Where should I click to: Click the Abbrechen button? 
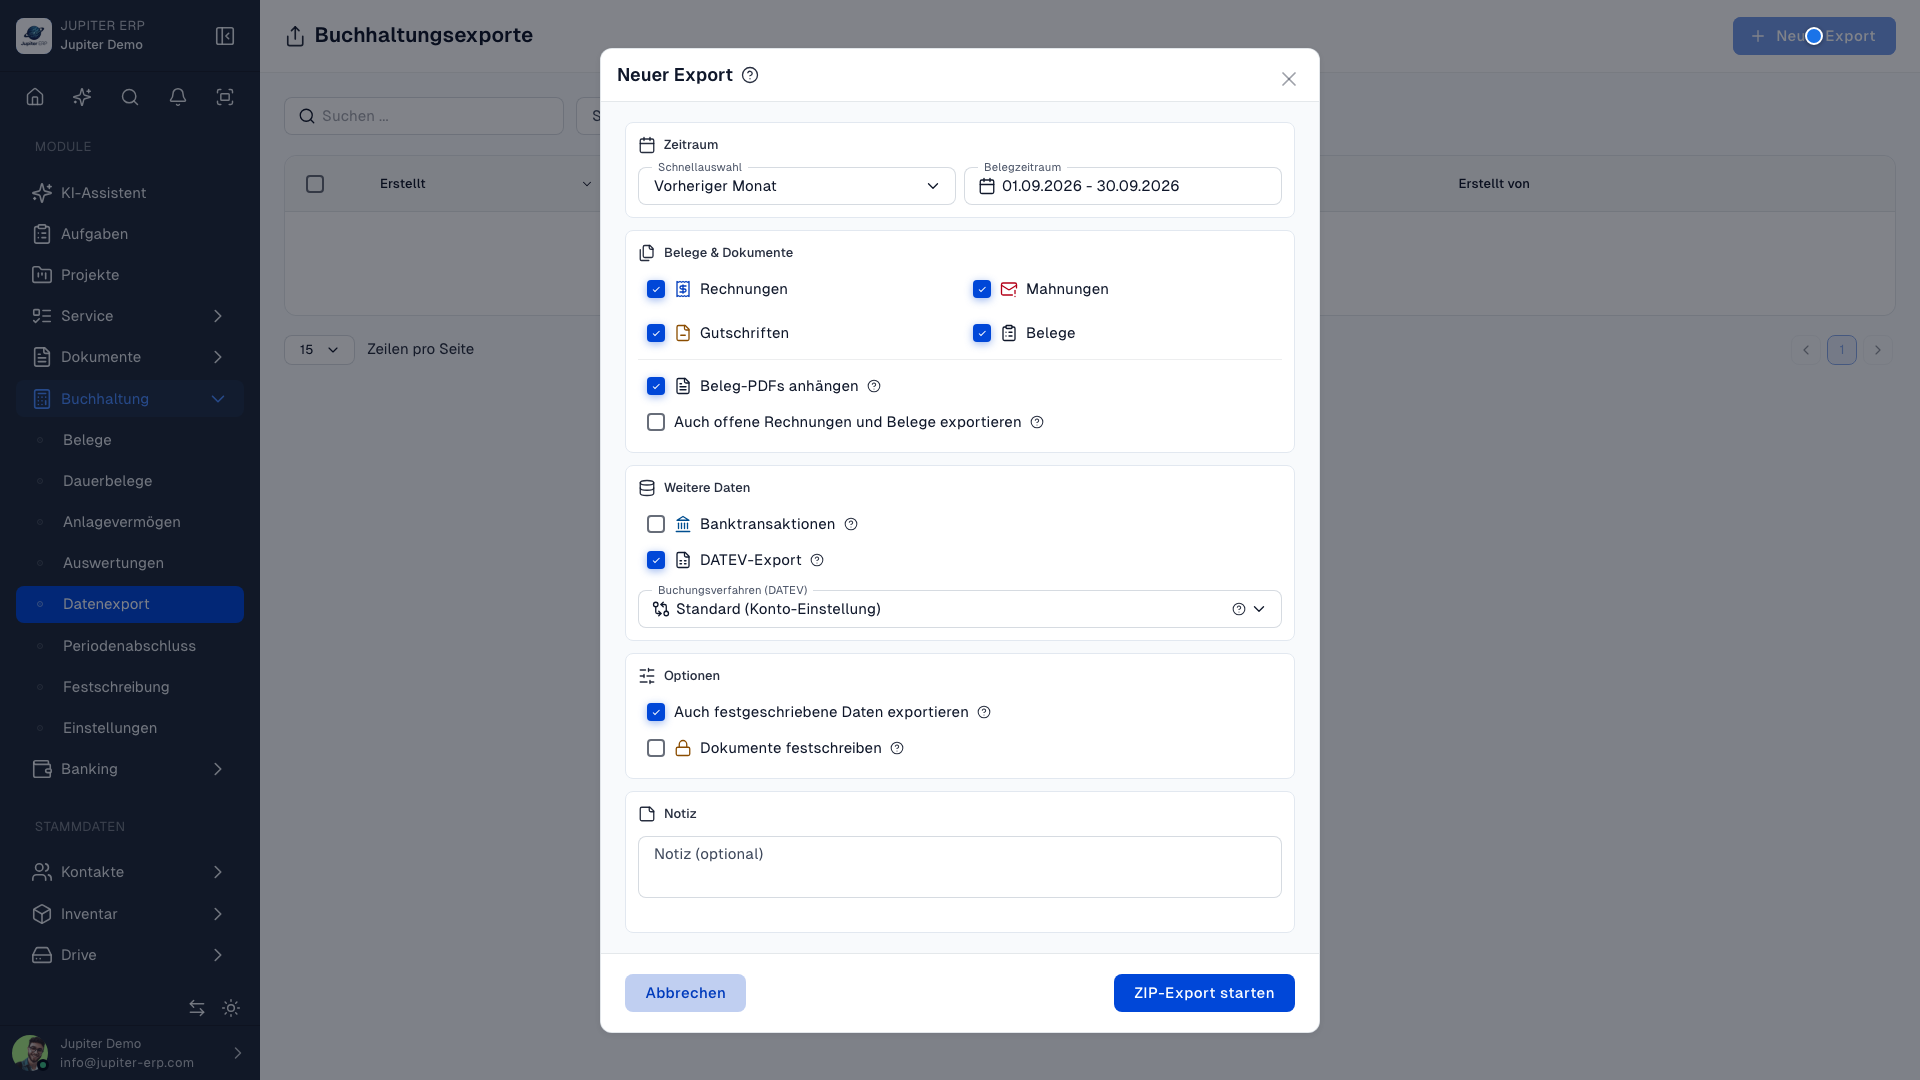tap(685, 993)
